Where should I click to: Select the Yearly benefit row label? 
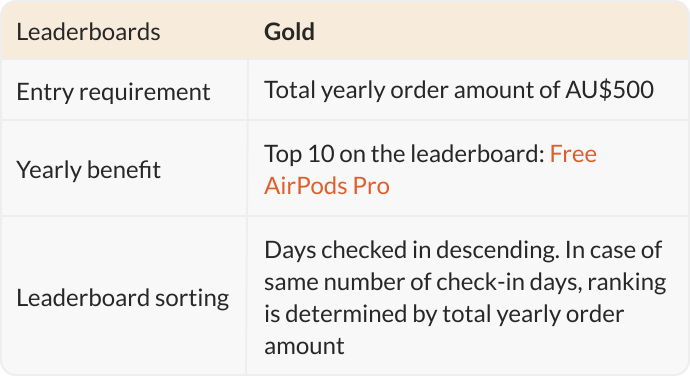[x=88, y=170]
